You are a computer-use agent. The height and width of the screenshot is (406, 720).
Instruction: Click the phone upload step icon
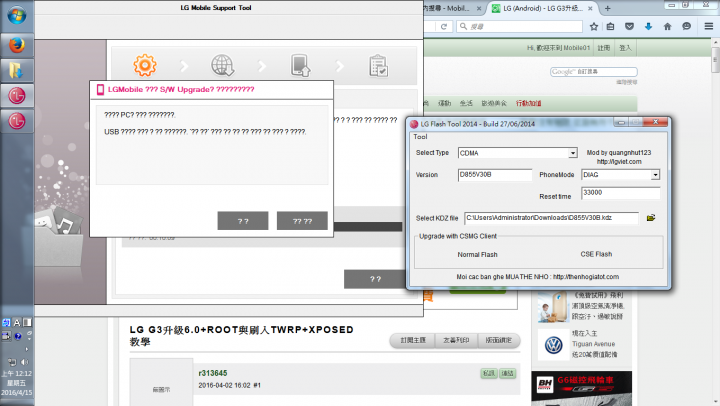pyautogui.click(x=300, y=66)
